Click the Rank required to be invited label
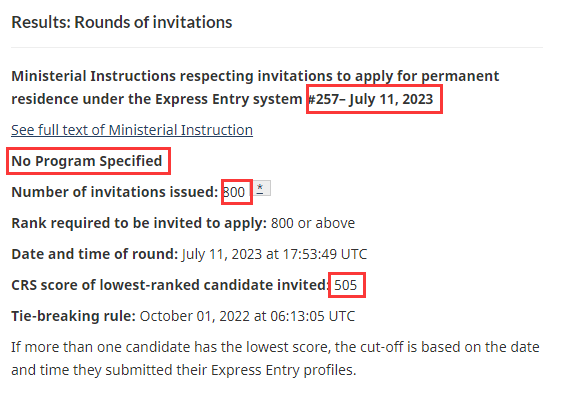This screenshot has width=569, height=402. 139,223
